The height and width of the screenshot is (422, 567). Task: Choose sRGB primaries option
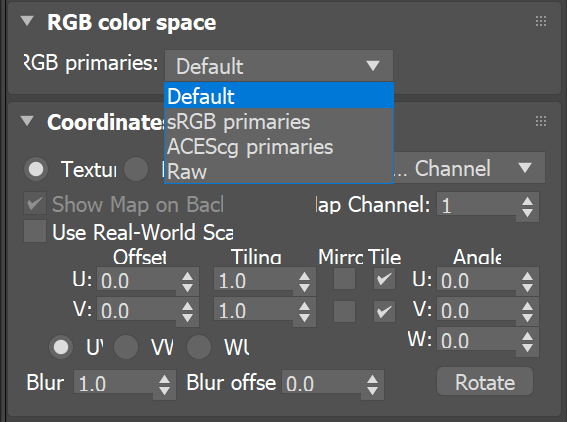(x=279, y=122)
